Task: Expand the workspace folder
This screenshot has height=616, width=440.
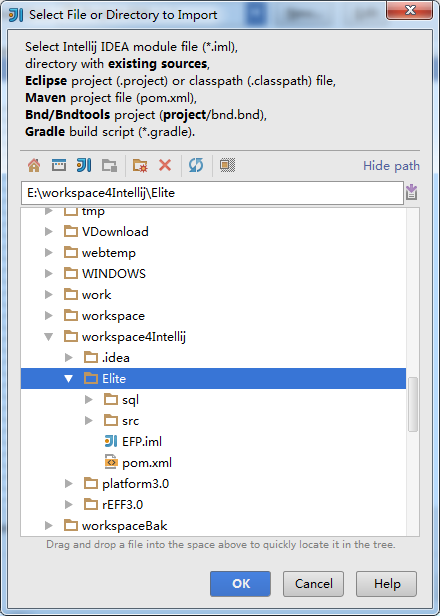Action: click(x=49, y=315)
